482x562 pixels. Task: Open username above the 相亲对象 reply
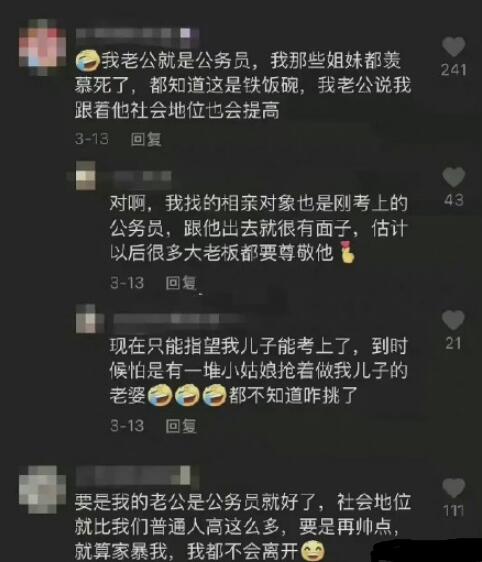point(134,176)
